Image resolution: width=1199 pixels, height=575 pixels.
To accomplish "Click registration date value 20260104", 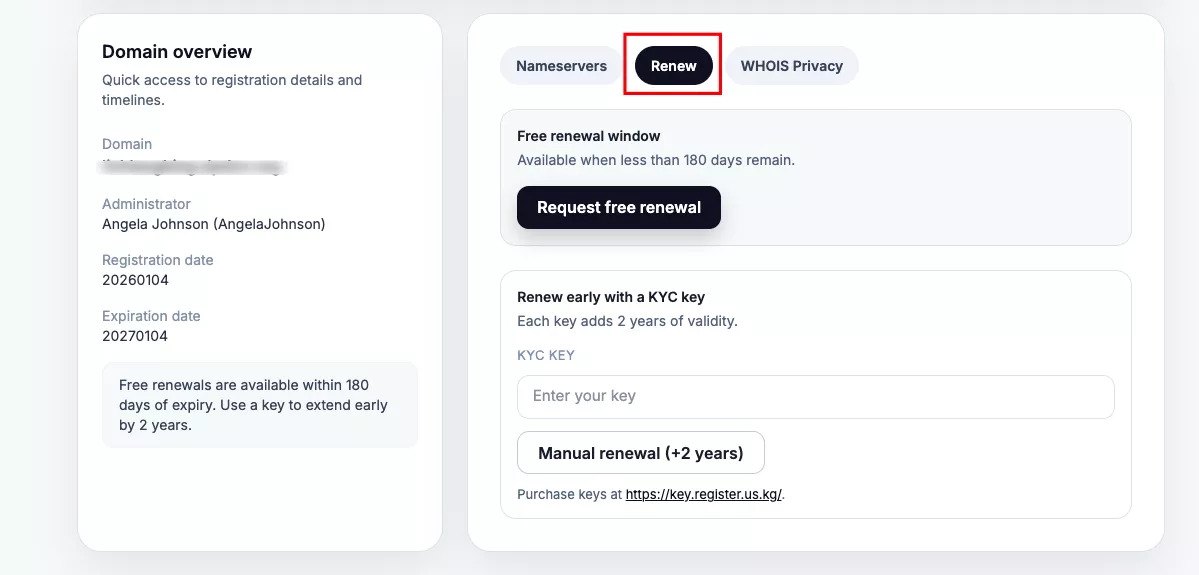I will tap(135, 280).
